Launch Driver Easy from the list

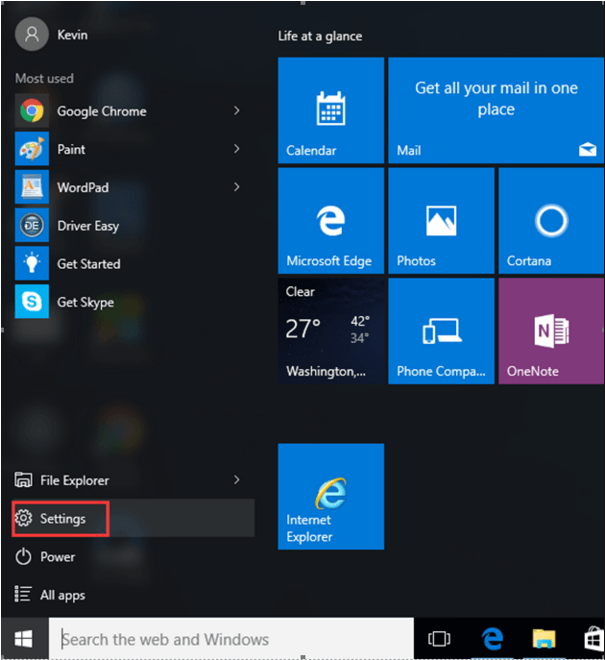click(x=87, y=226)
